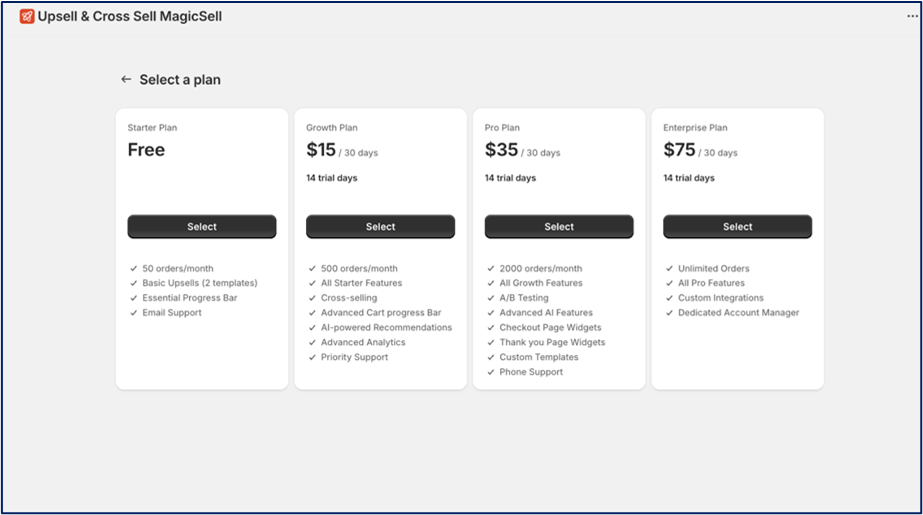
Task: Click 14 trial days under Growth Plan
Action: tap(331, 178)
